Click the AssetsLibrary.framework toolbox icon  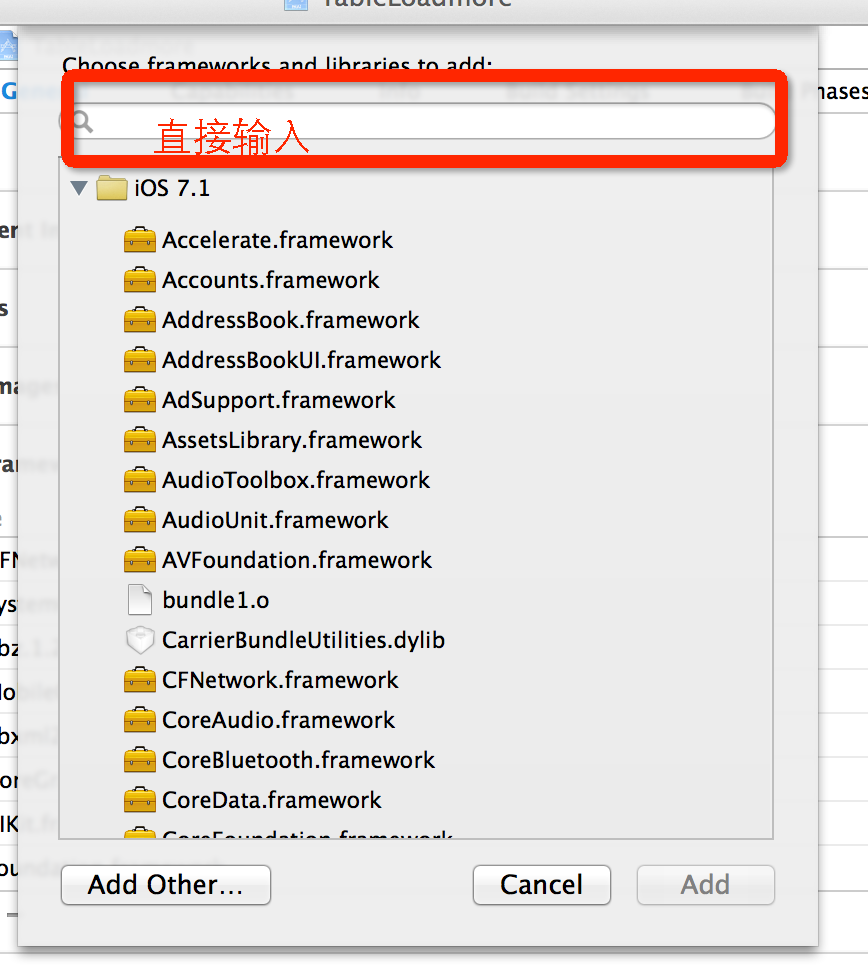coord(140,440)
